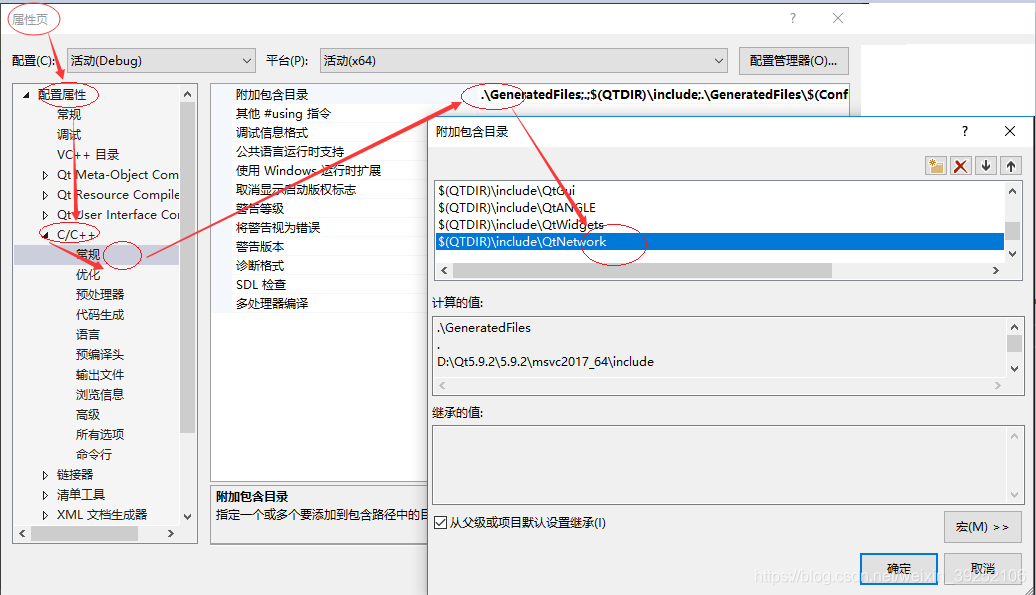This screenshot has height=595, width=1036.
Task: Select 预处理器 tree item
Action: point(100,295)
